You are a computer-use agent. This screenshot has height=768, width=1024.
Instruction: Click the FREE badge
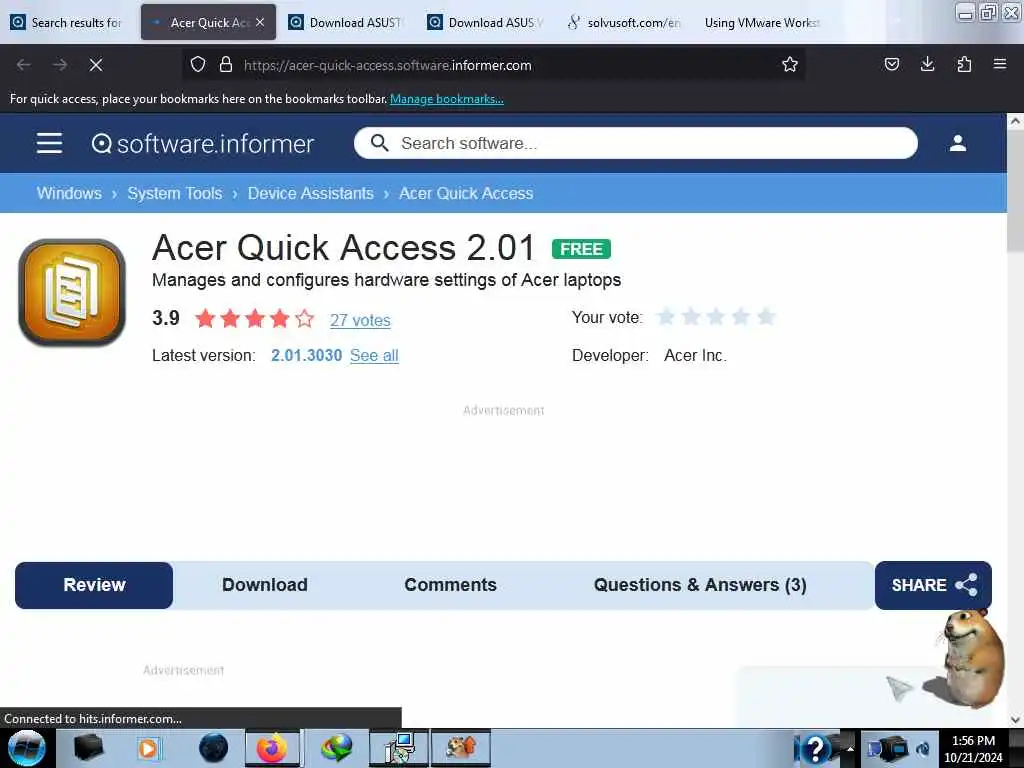tap(581, 249)
